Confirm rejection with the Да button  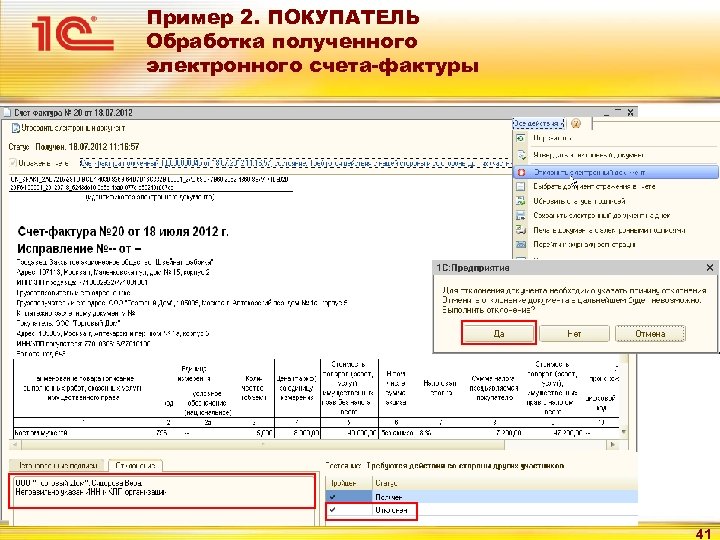tap(499, 333)
